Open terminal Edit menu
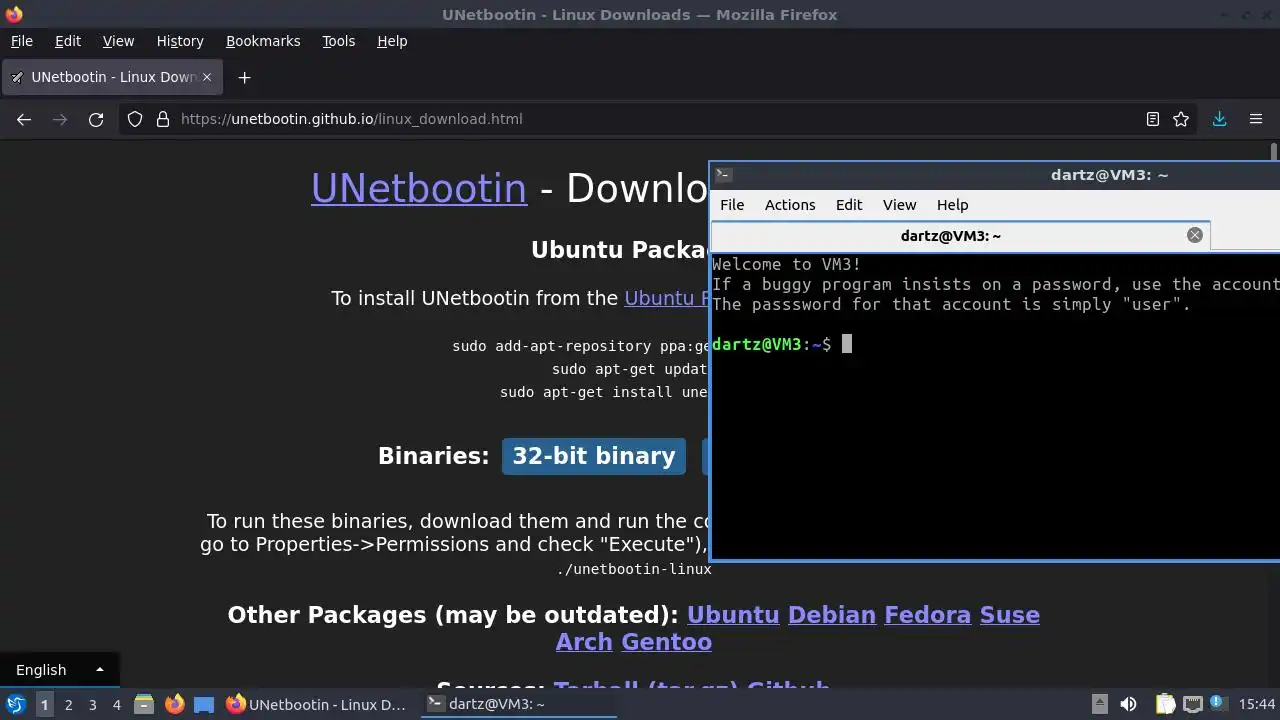Viewport: 1280px width, 720px height. (849, 204)
